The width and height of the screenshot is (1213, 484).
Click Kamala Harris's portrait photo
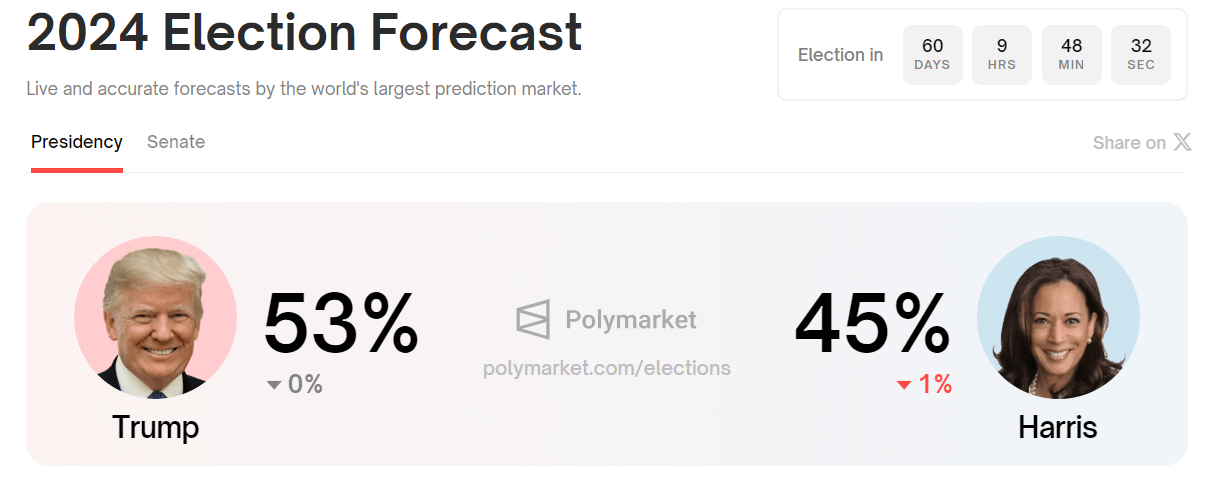coord(1058,319)
